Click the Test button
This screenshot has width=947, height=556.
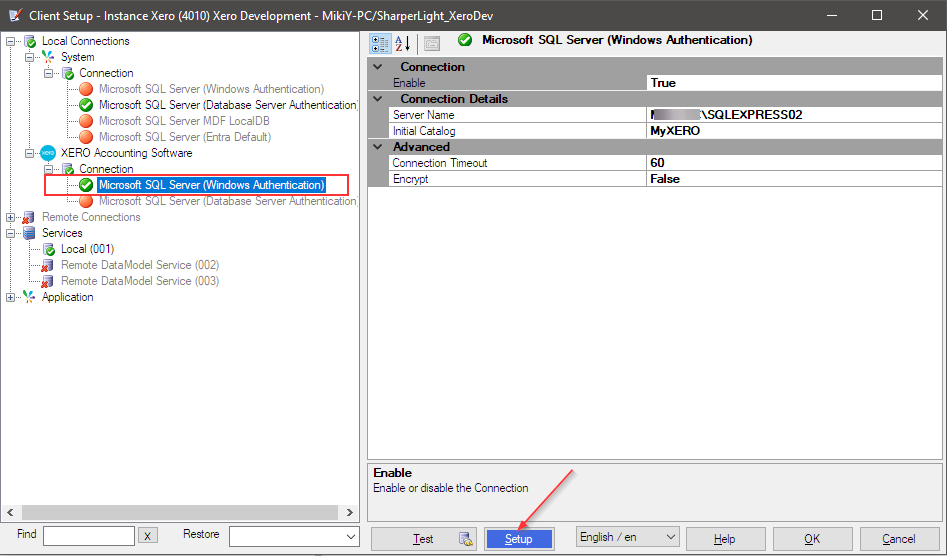tap(423, 539)
